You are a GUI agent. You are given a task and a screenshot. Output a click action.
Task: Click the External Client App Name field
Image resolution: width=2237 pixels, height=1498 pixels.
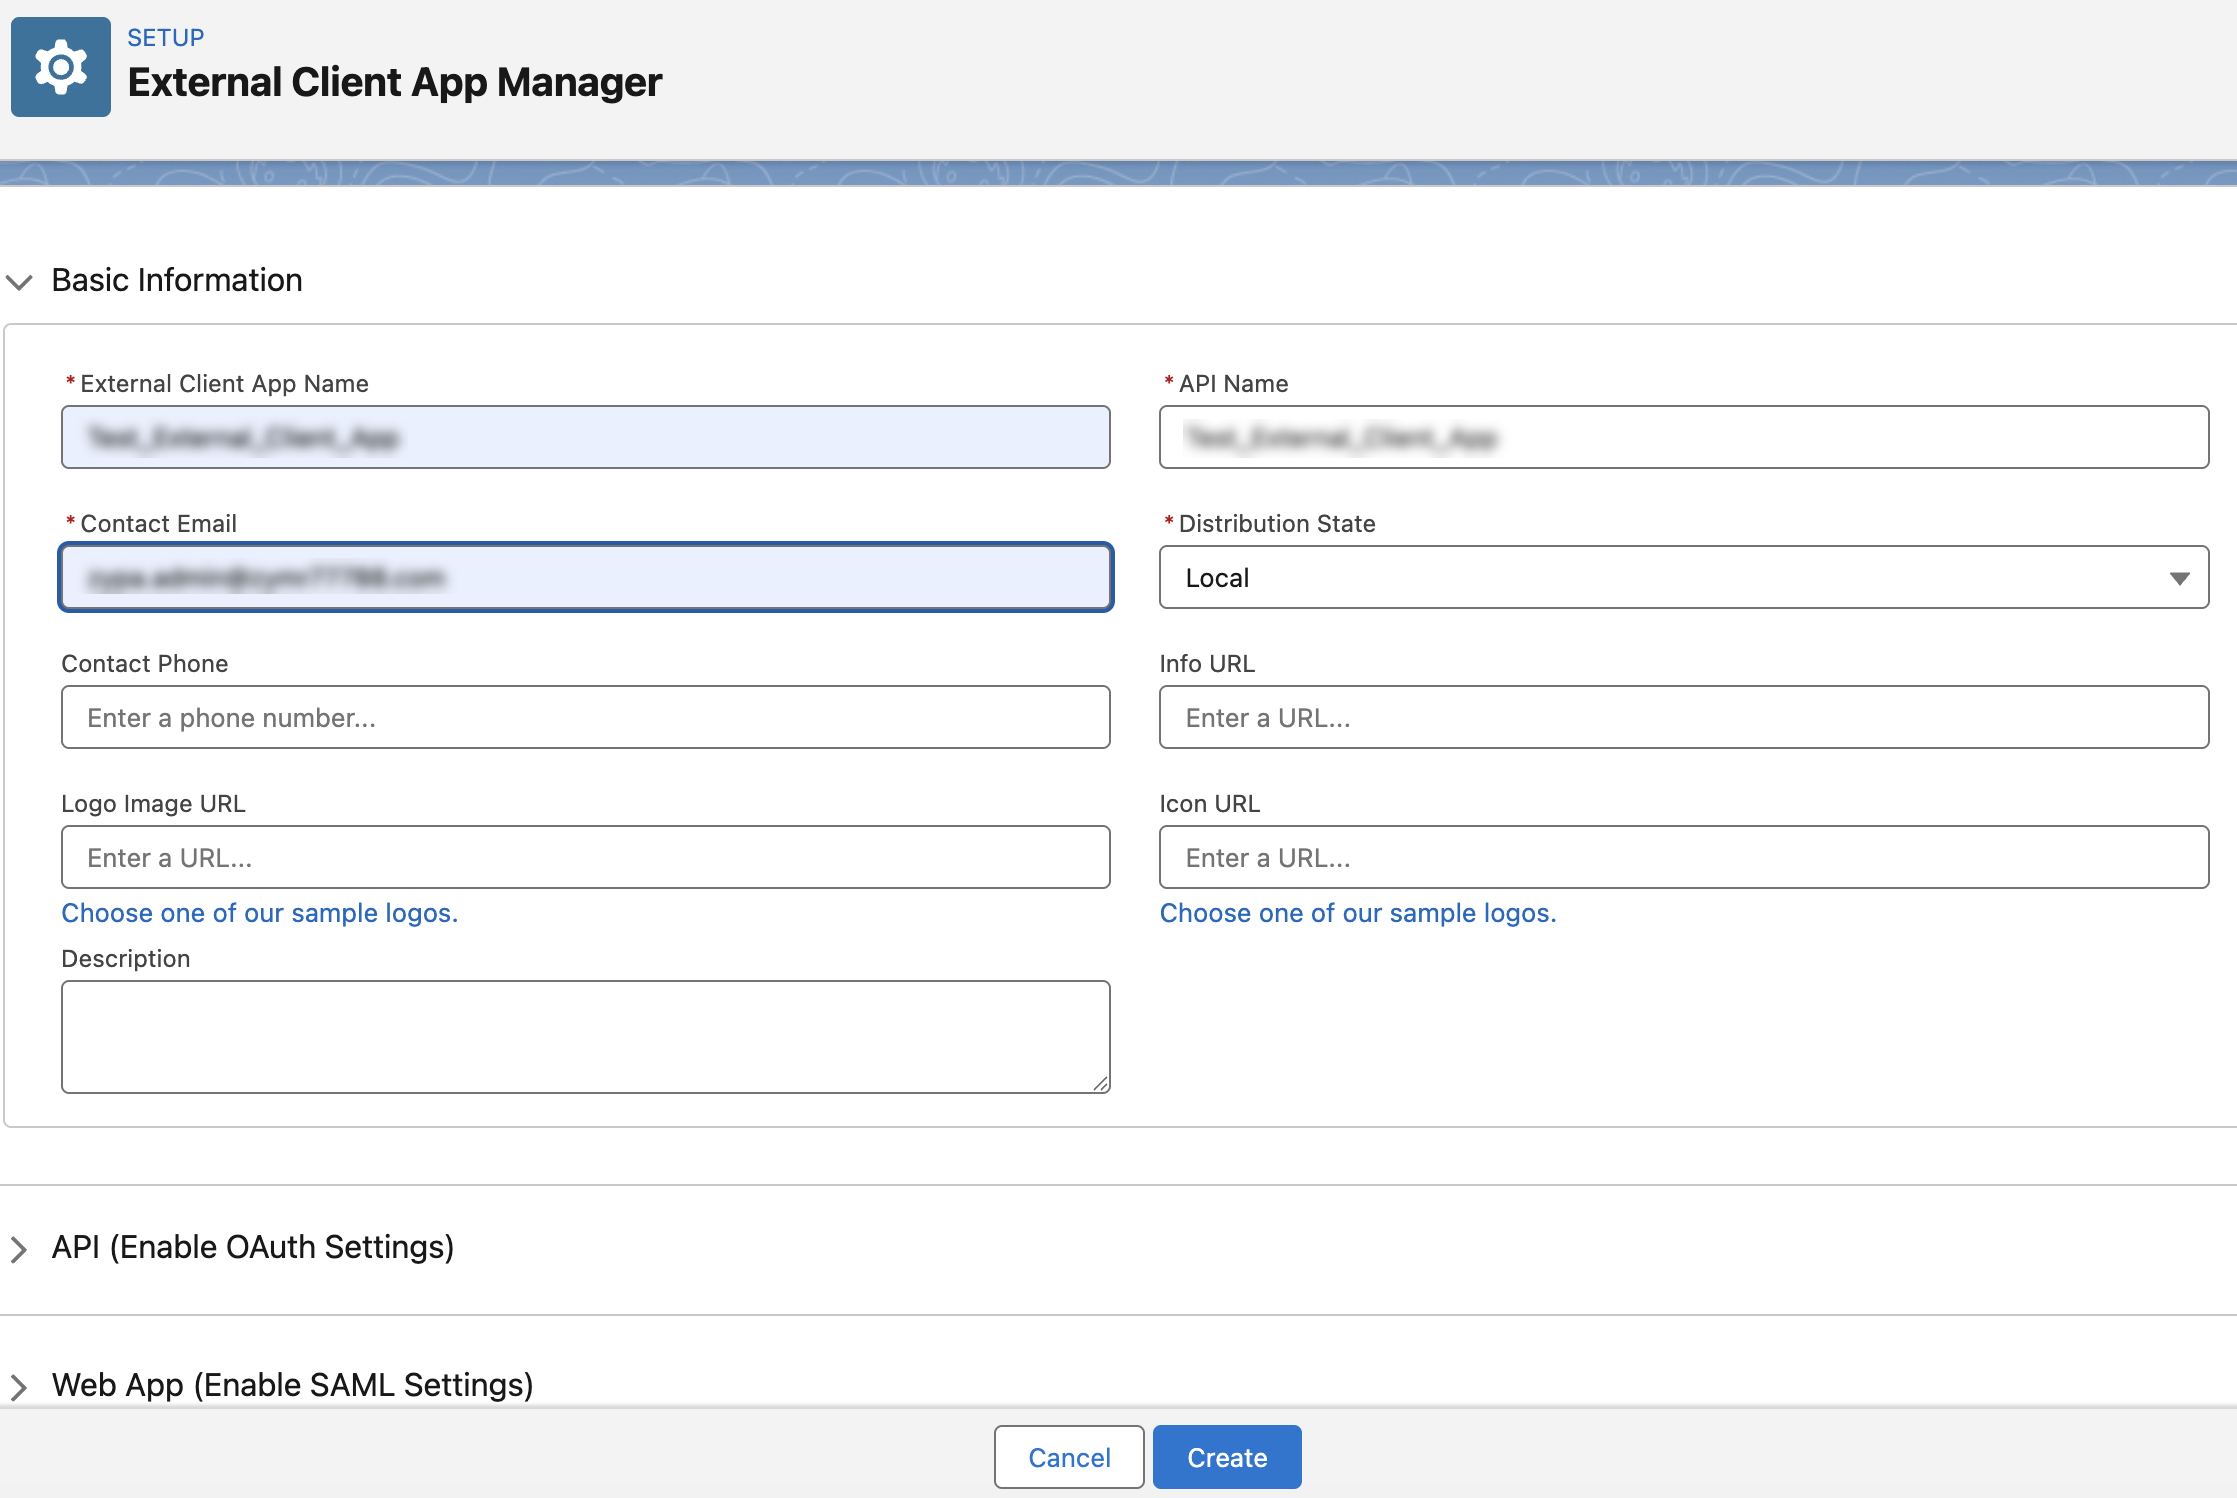(x=586, y=437)
